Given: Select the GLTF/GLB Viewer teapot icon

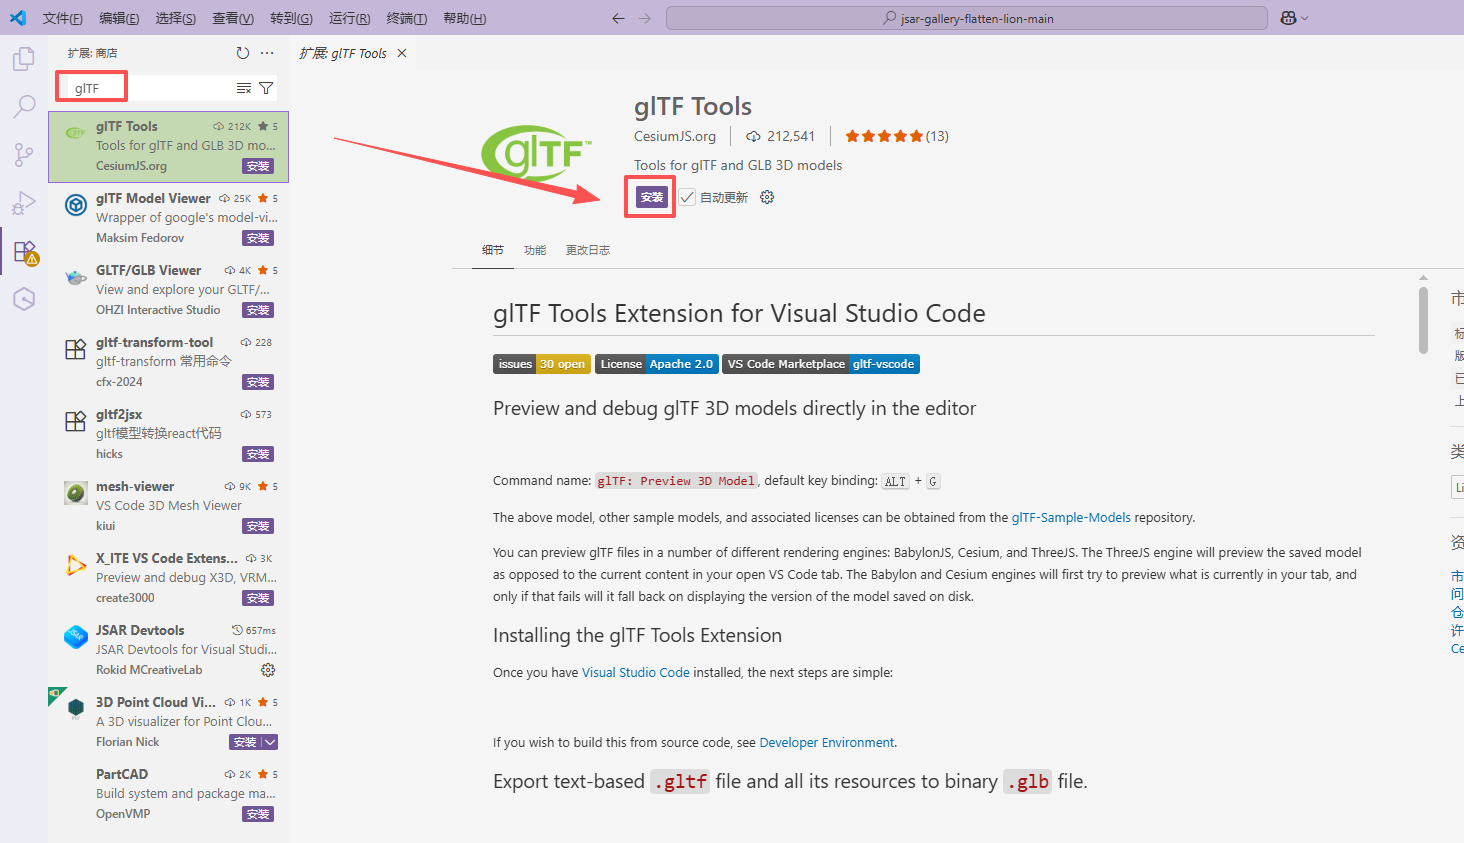Looking at the screenshot, I should [x=76, y=277].
